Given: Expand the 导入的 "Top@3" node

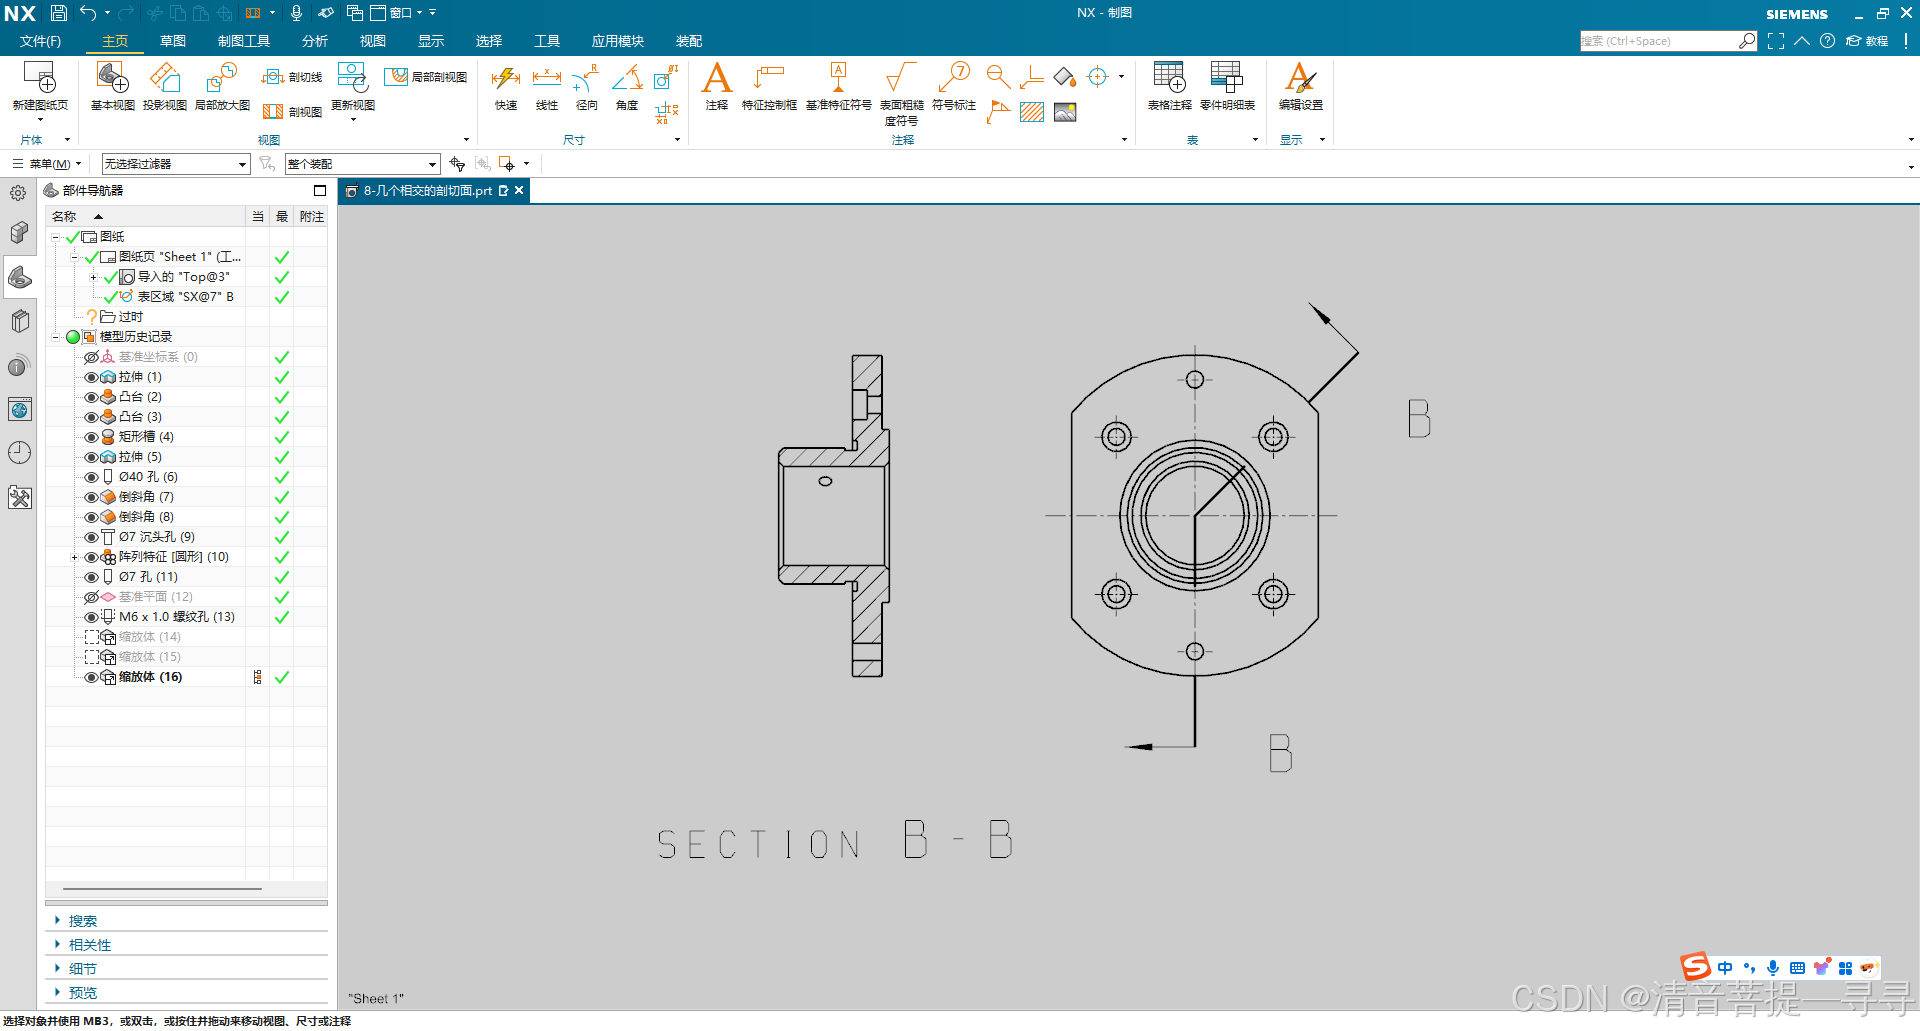Looking at the screenshot, I should (93, 277).
